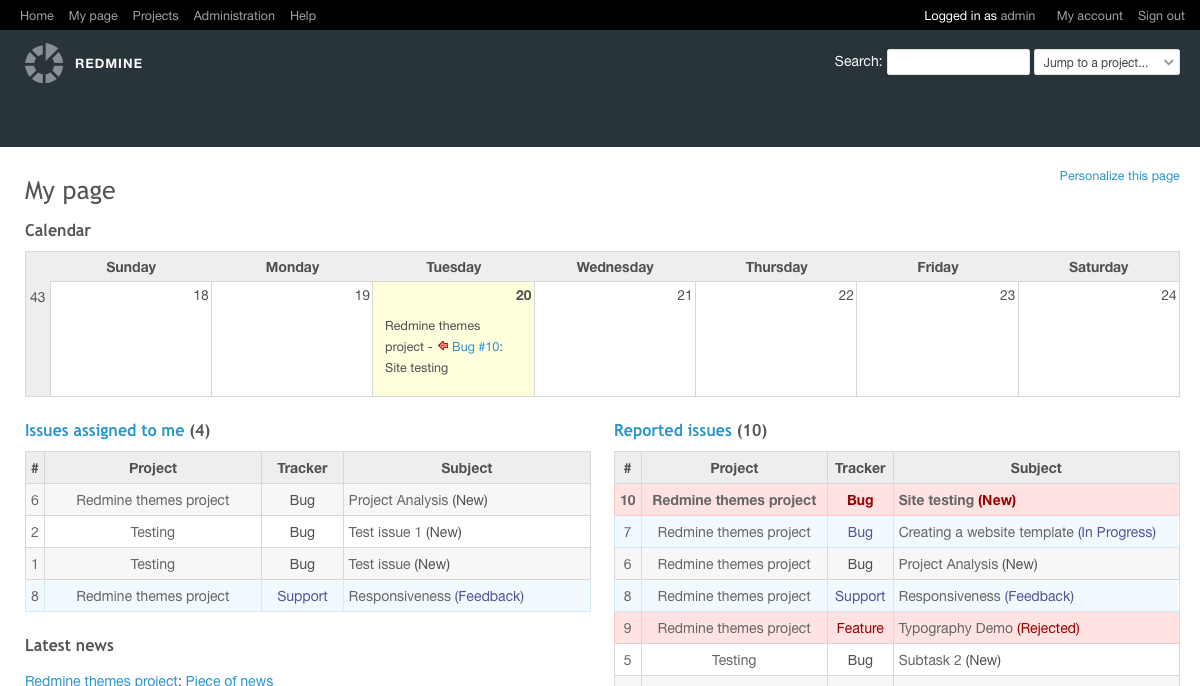Viewport: 1200px width, 686px height.
Task: Click Tracker column header in assigned issues
Action: pyautogui.click(x=302, y=468)
